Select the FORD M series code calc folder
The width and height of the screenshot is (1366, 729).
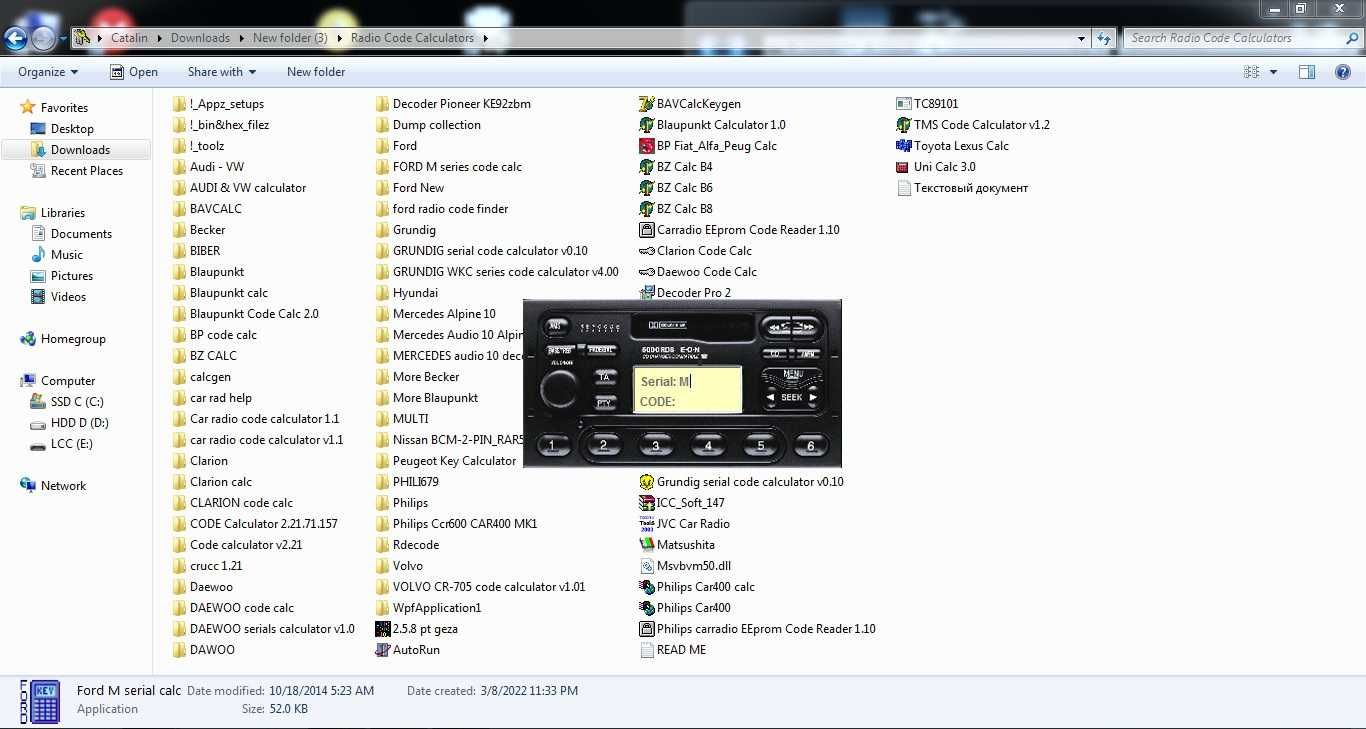click(449, 167)
